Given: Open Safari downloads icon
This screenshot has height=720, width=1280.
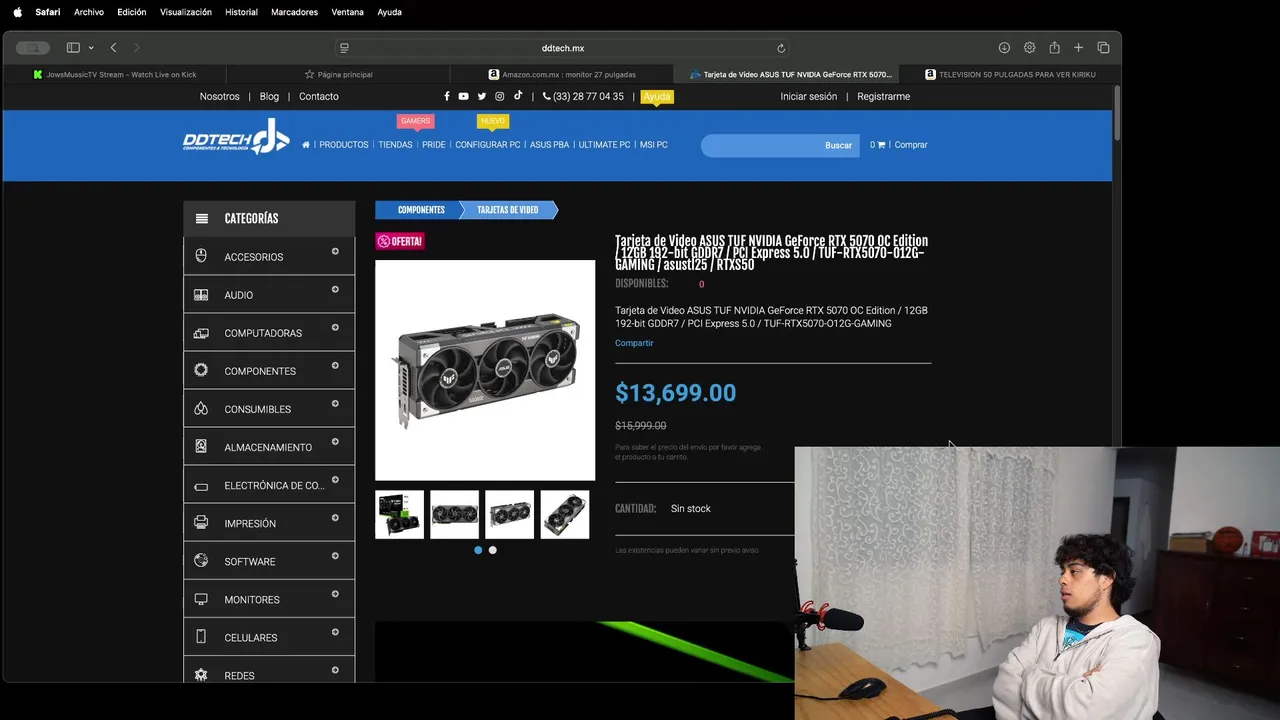Looking at the screenshot, I should click(x=1004, y=48).
